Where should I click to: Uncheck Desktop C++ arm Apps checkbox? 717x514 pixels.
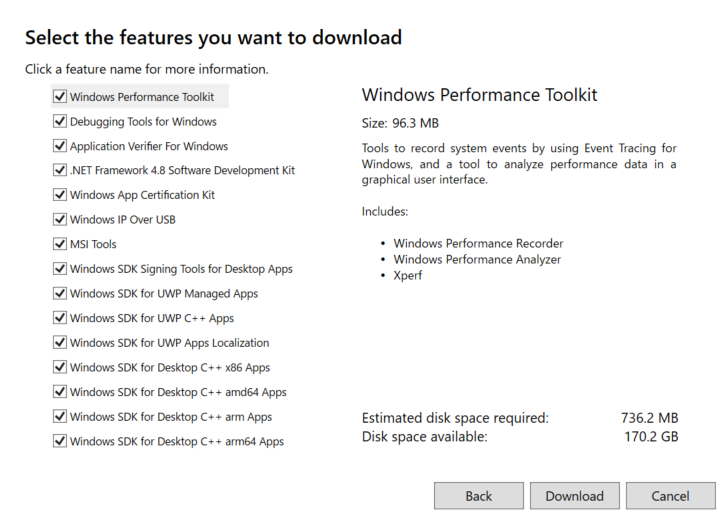(x=60, y=417)
